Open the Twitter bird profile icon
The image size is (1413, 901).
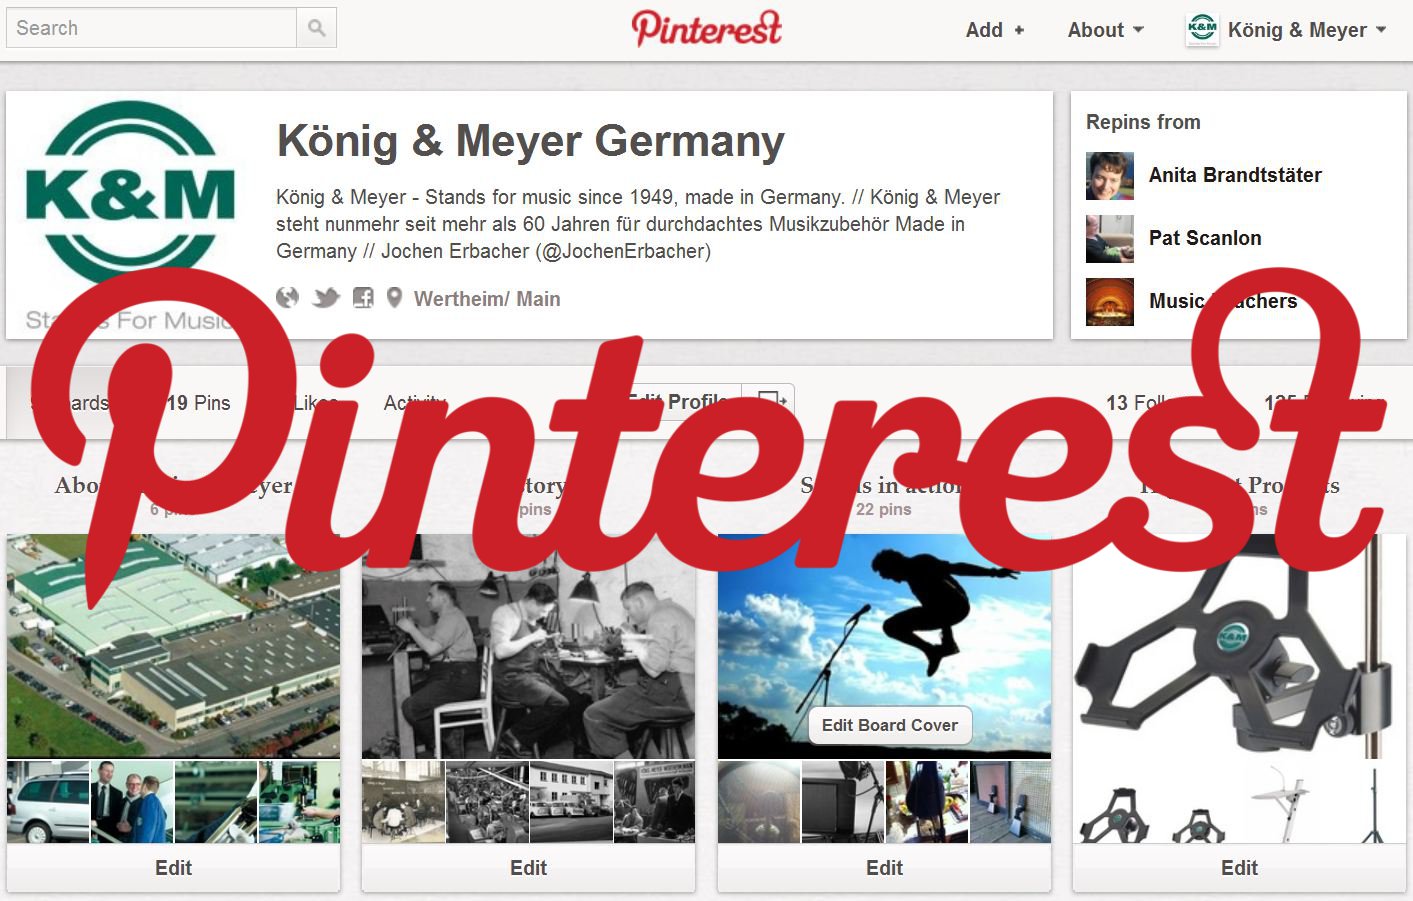click(x=326, y=298)
